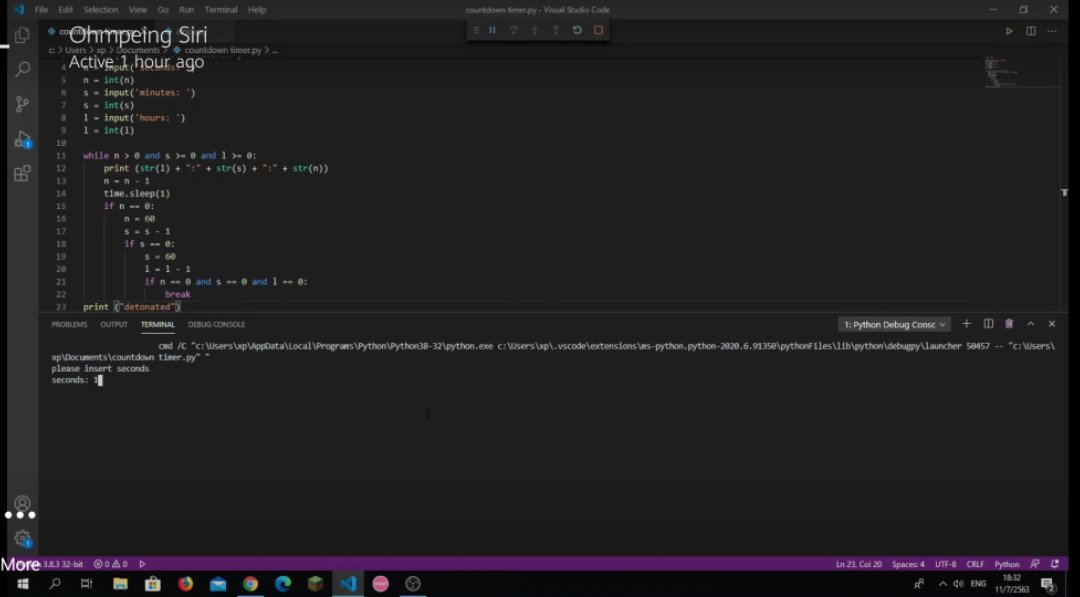Screen dimensions: 1080x597
Task: Open Microsoft Edge from the taskbar
Action: 282,584
